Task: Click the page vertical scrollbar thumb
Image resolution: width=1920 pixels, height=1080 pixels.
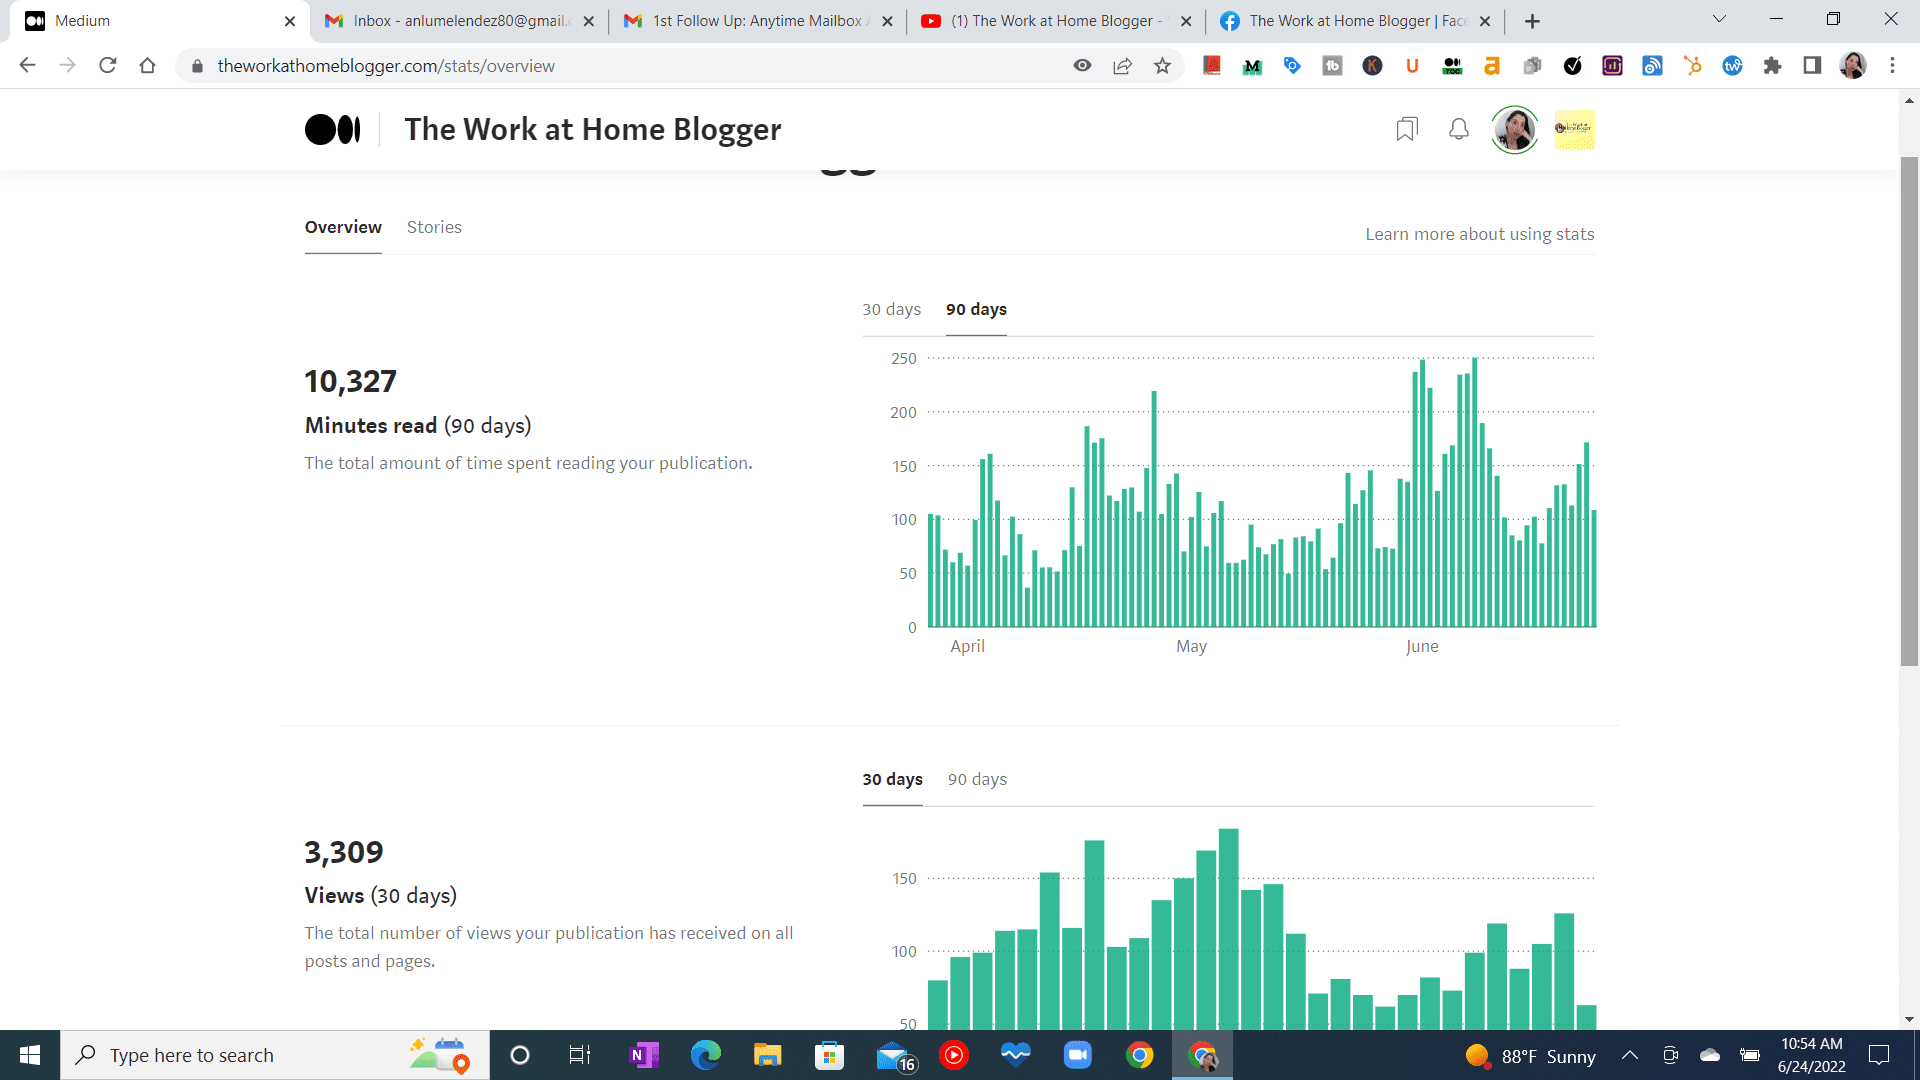Action: pos(1909,410)
